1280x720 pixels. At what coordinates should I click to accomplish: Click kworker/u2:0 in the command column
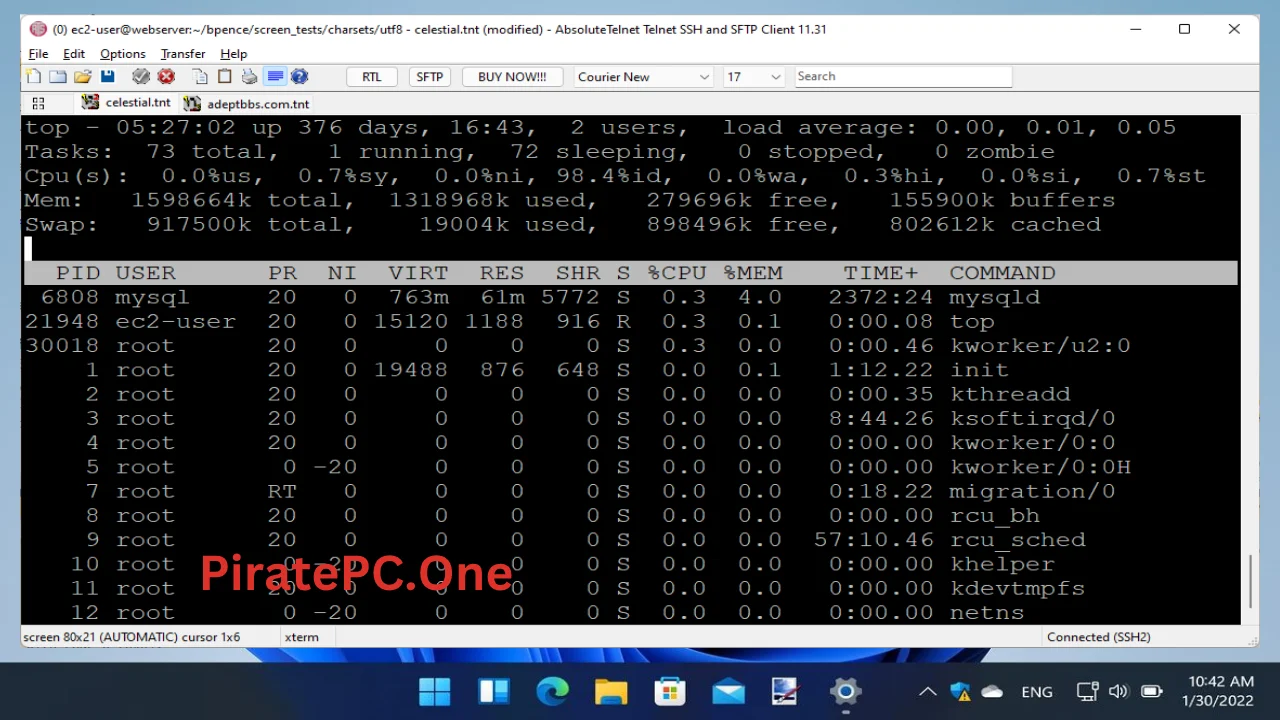click(x=1040, y=345)
